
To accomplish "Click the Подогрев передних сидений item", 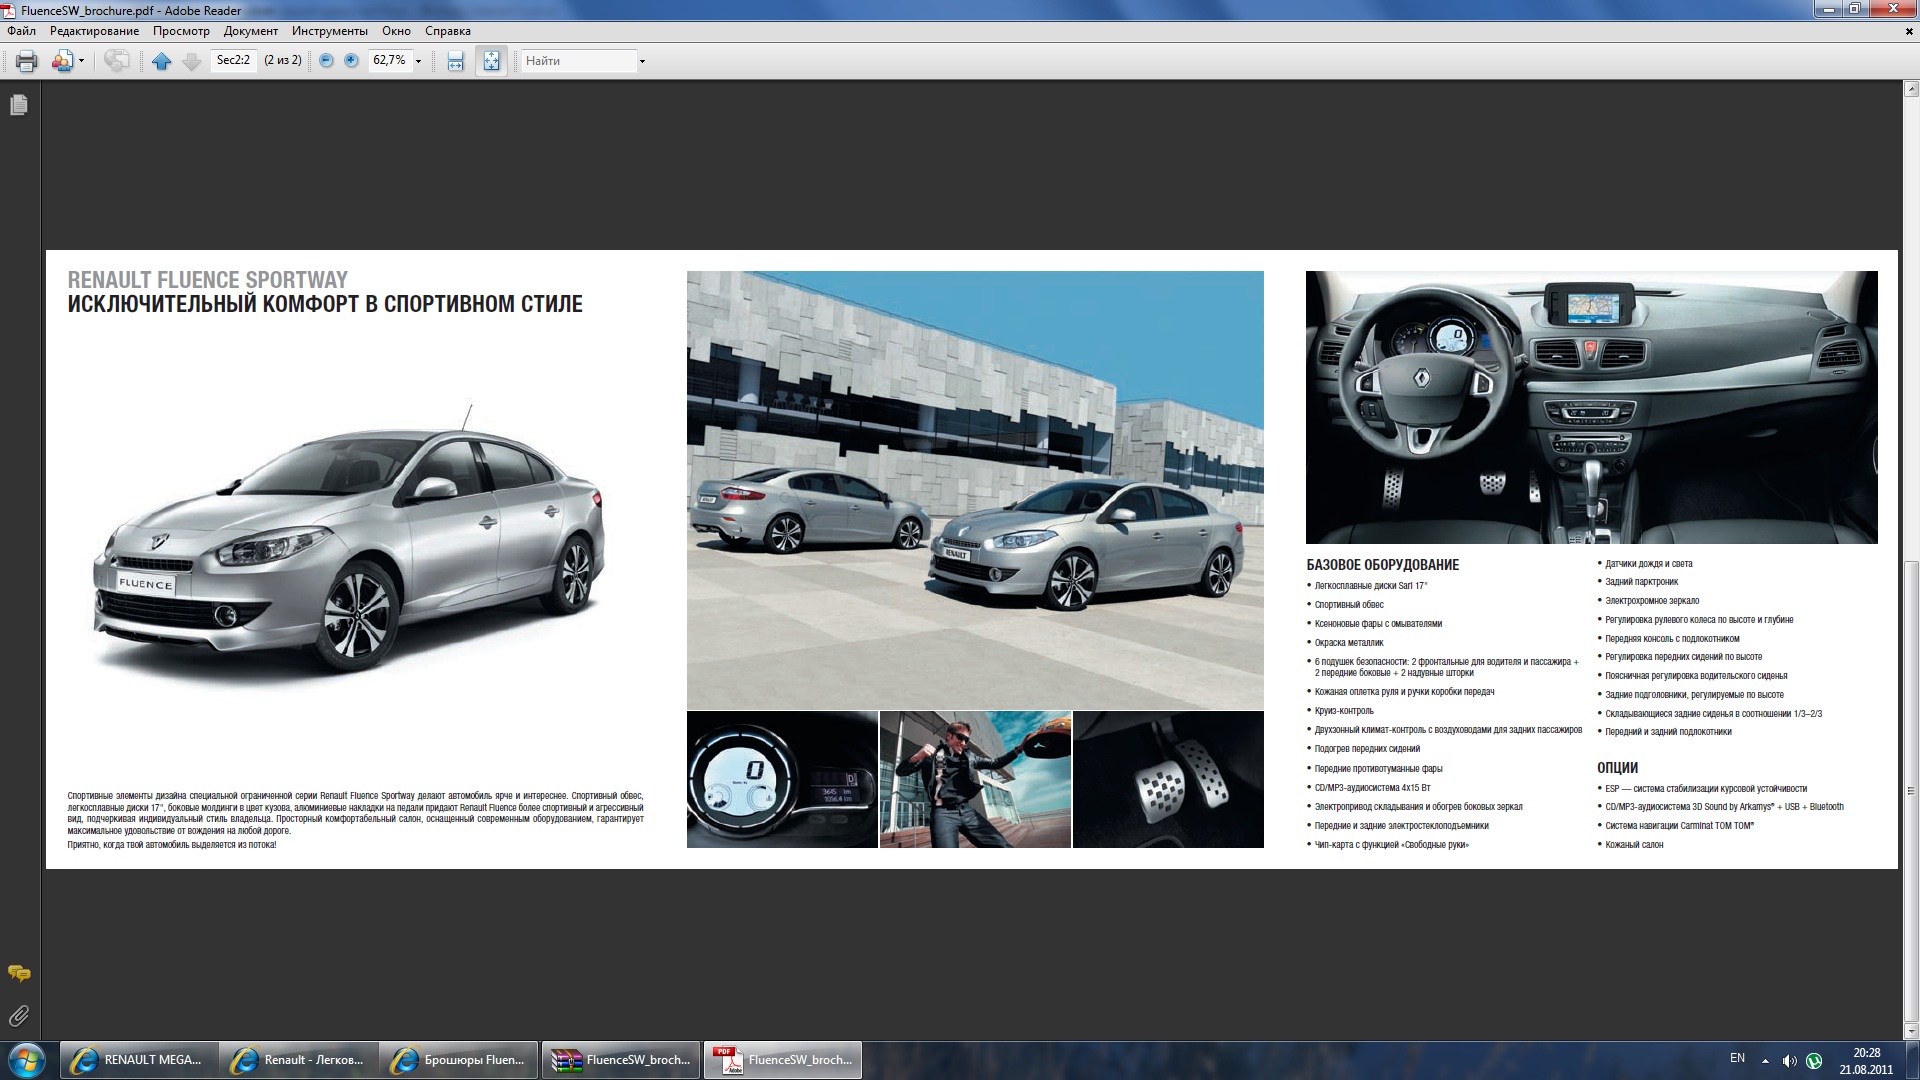I will (x=1367, y=749).
